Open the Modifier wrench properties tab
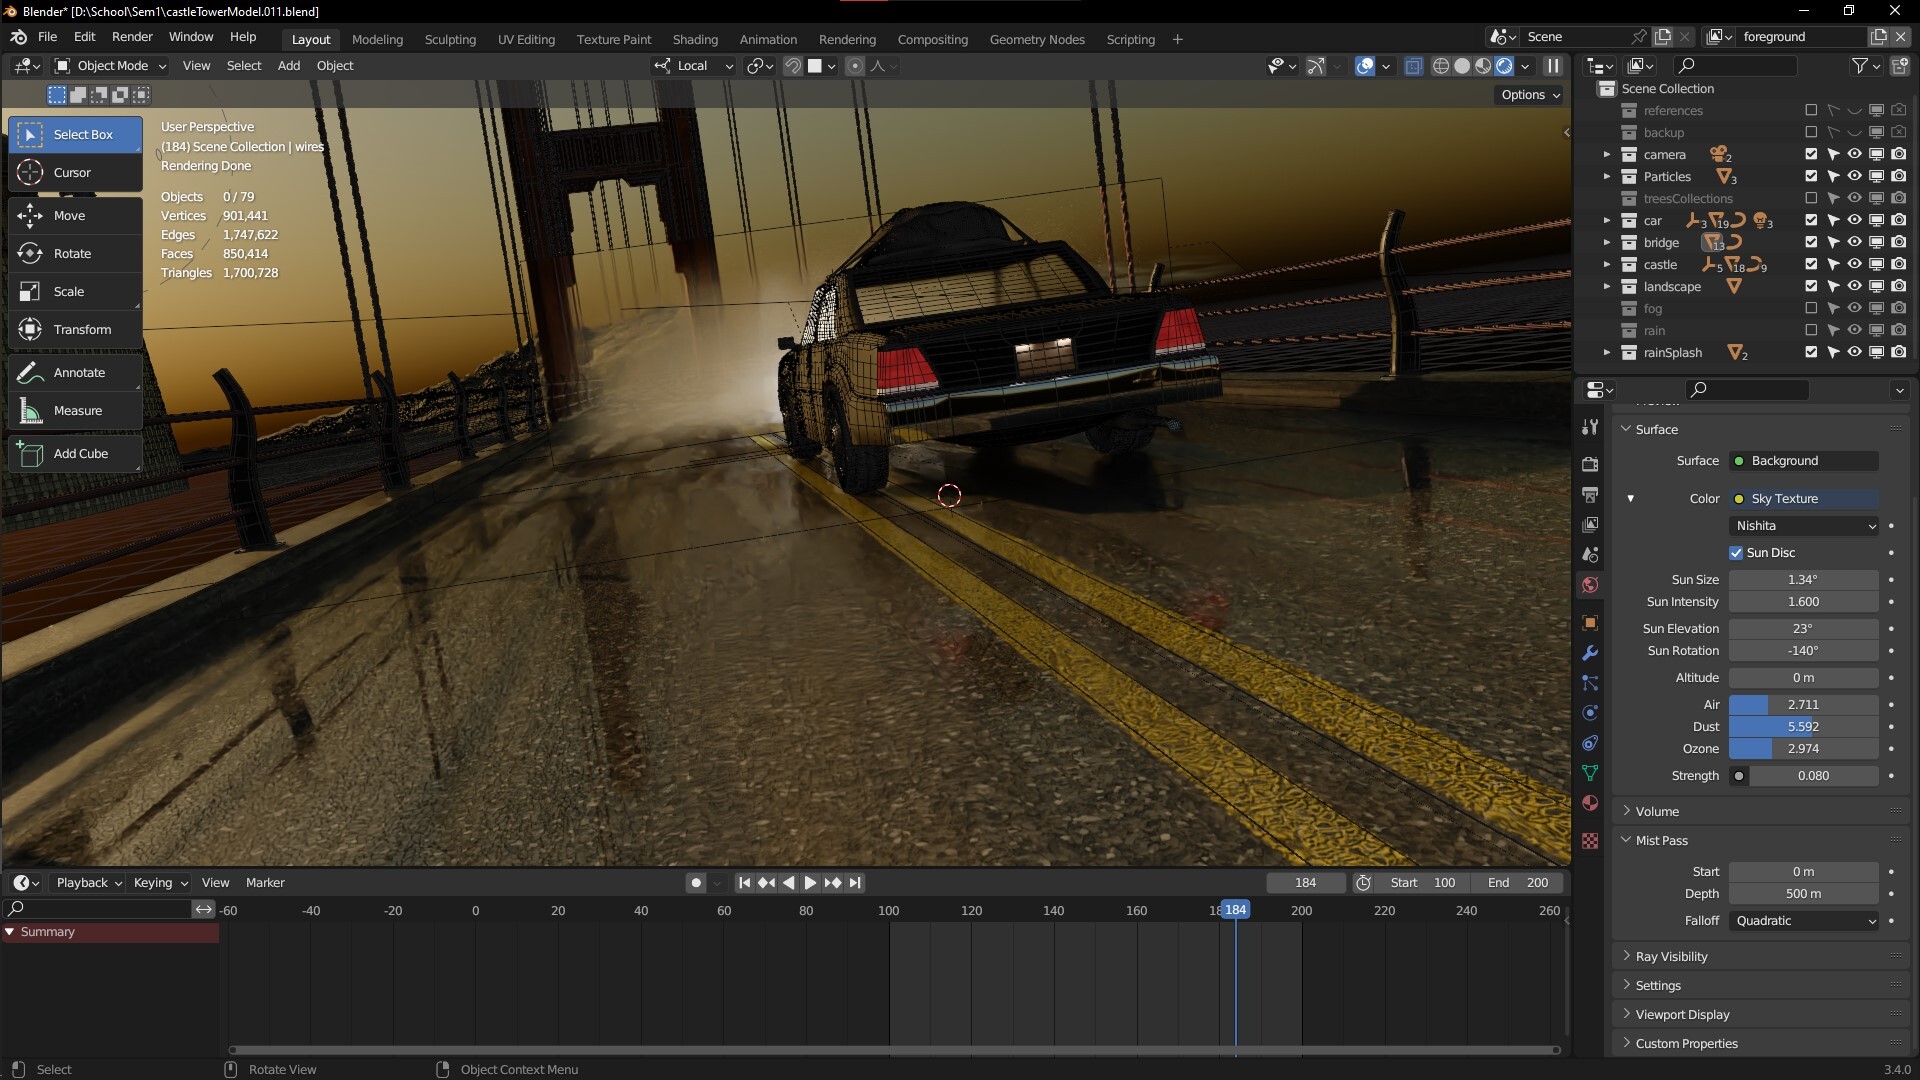The image size is (1920, 1080). (x=1590, y=653)
